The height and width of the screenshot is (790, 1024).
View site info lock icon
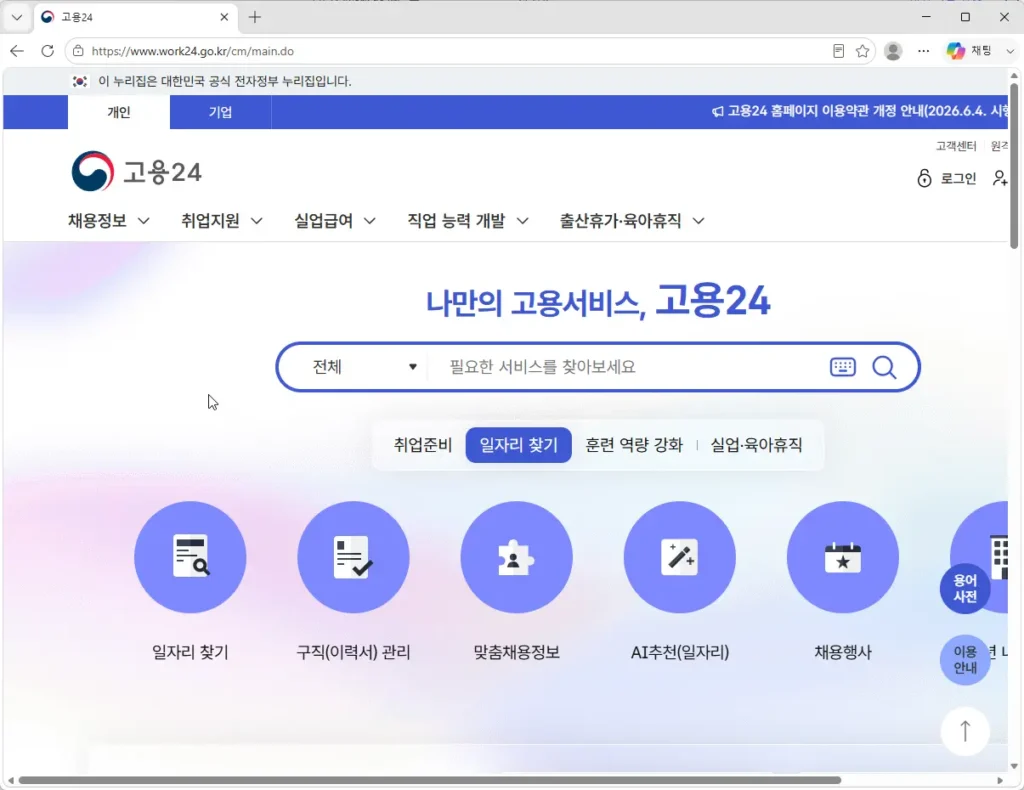point(78,51)
